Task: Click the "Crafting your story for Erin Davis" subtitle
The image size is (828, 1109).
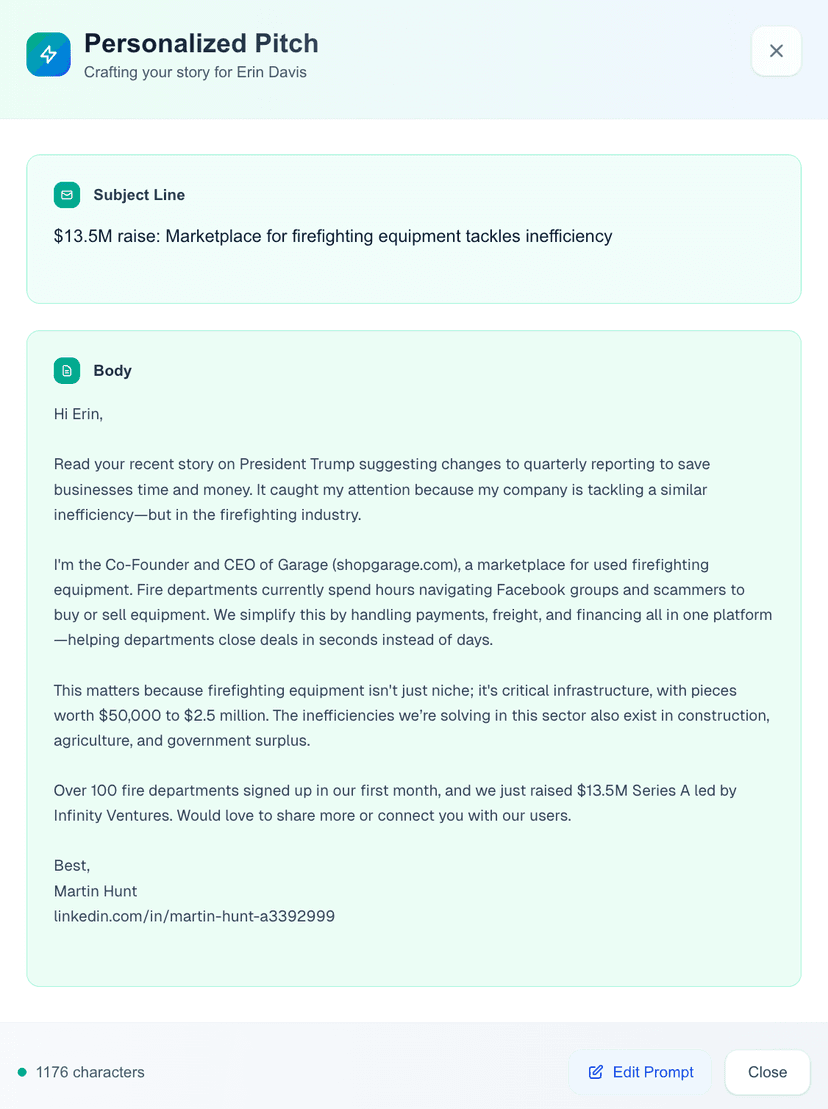Action: click(195, 72)
